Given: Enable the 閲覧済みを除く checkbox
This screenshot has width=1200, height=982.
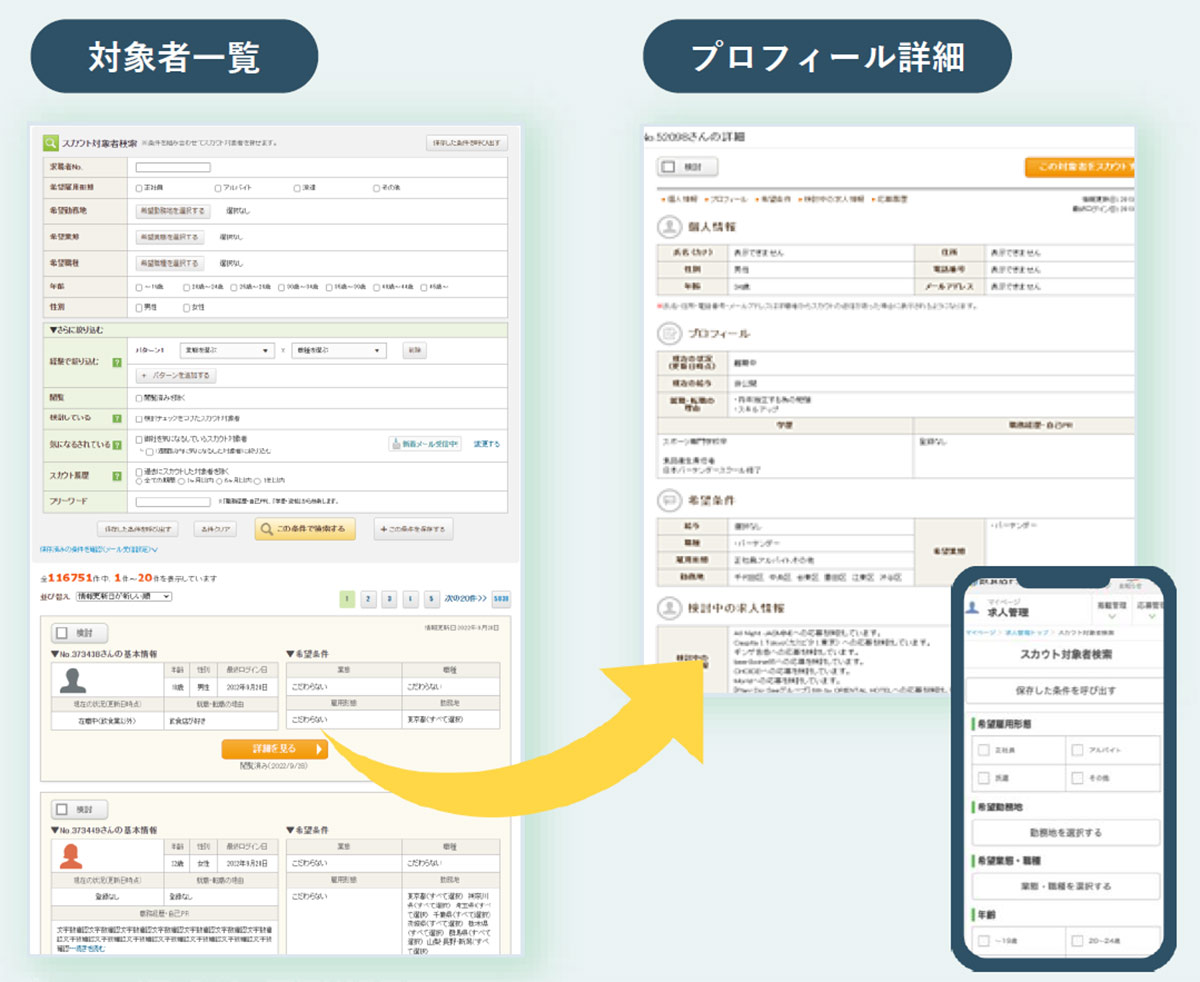Looking at the screenshot, I should point(139,397).
